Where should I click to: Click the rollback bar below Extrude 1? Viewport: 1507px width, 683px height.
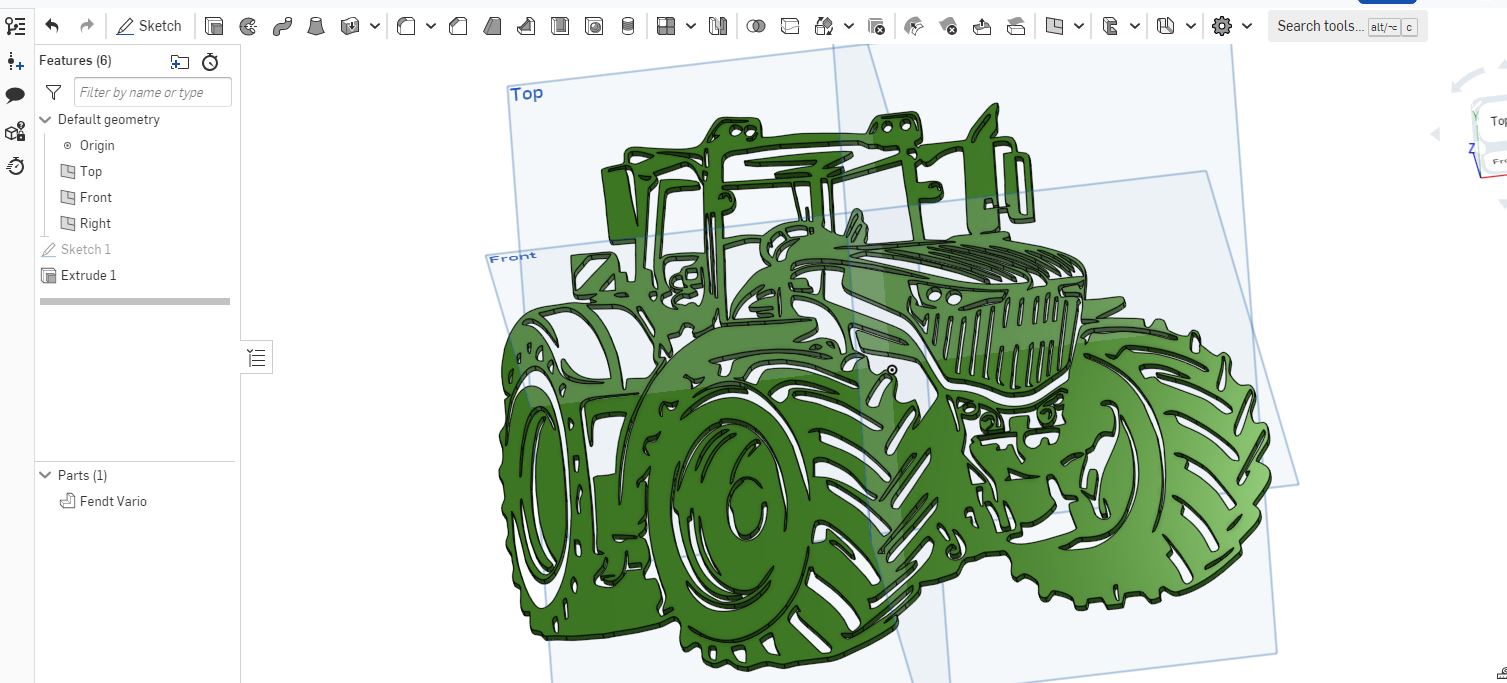[x=135, y=301]
